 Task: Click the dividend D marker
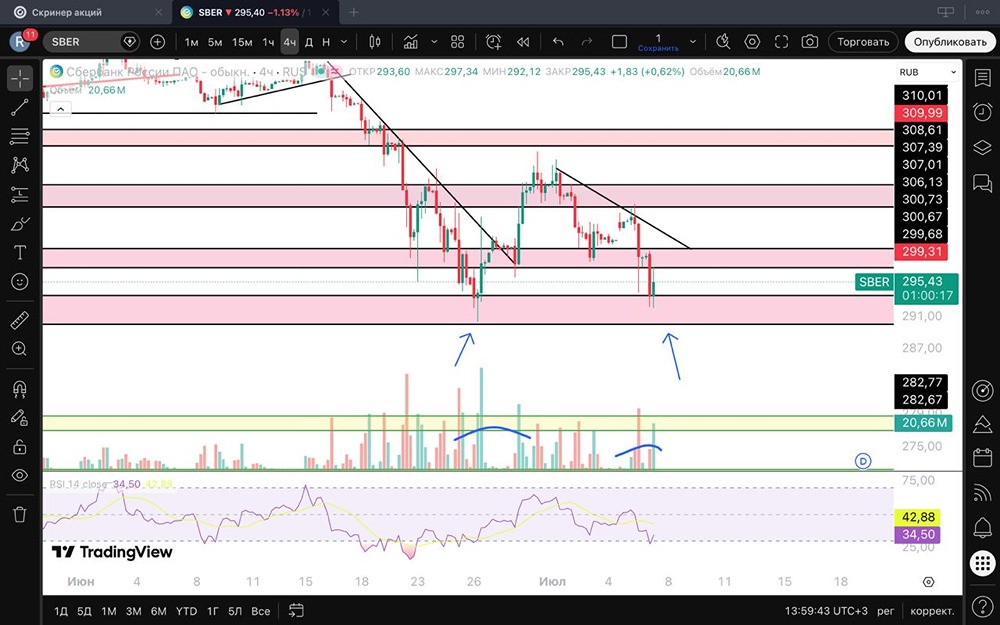click(863, 460)
